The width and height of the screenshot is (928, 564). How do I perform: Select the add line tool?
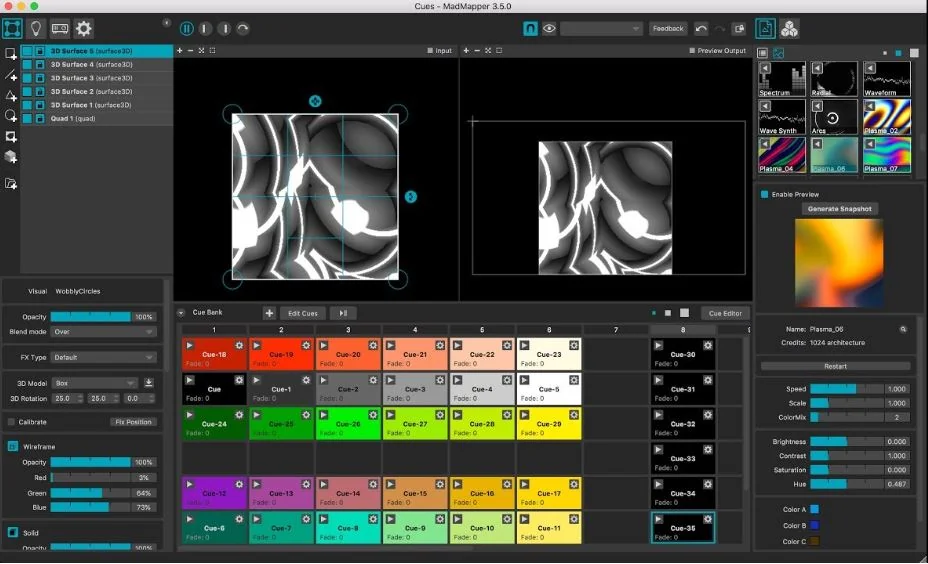11,75
